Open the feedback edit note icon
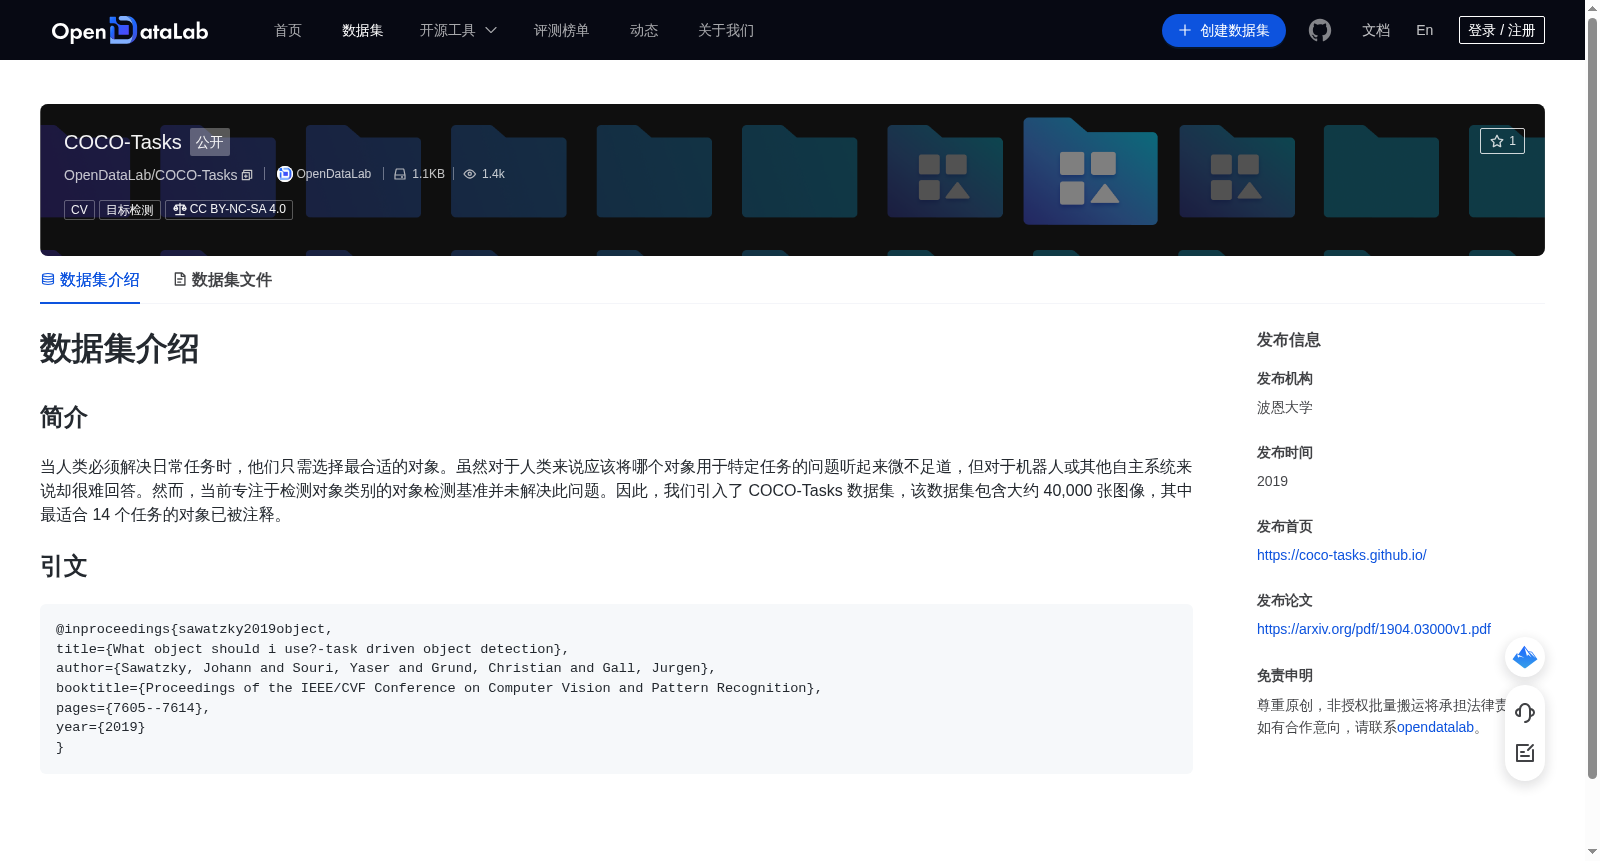The image size is (1600, 861). [1525, 753]
